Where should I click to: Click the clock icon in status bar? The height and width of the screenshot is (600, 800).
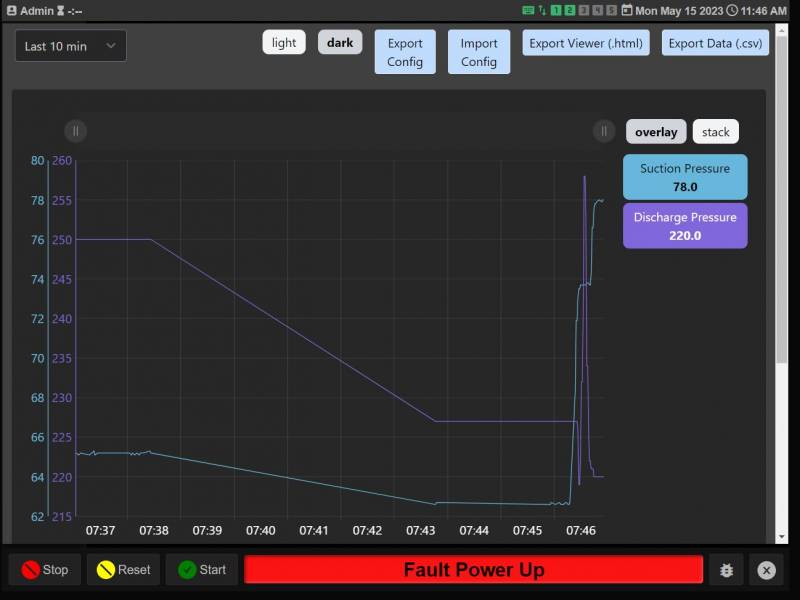732,11
